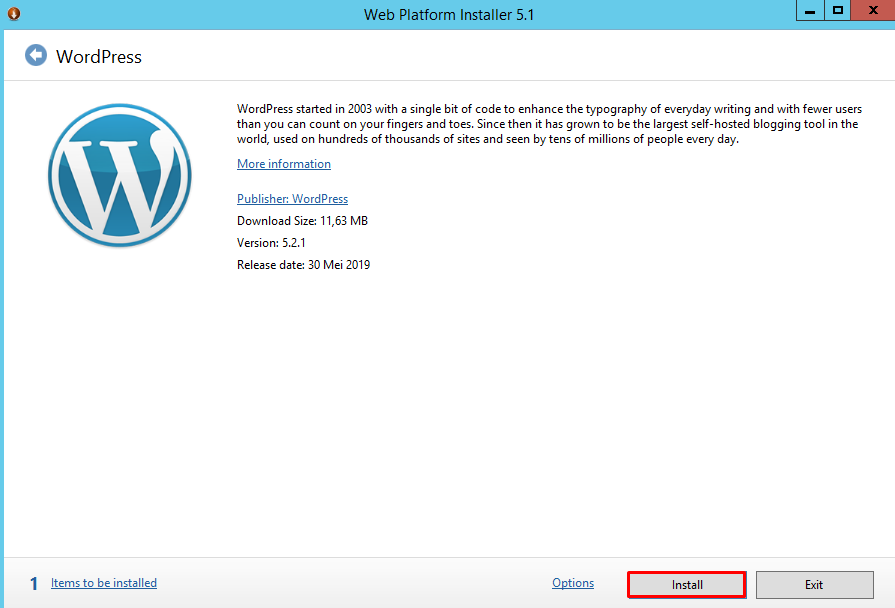895x608 pixels.
Task: Click the Version: 5.2.1 text
Action: [271, 243]
